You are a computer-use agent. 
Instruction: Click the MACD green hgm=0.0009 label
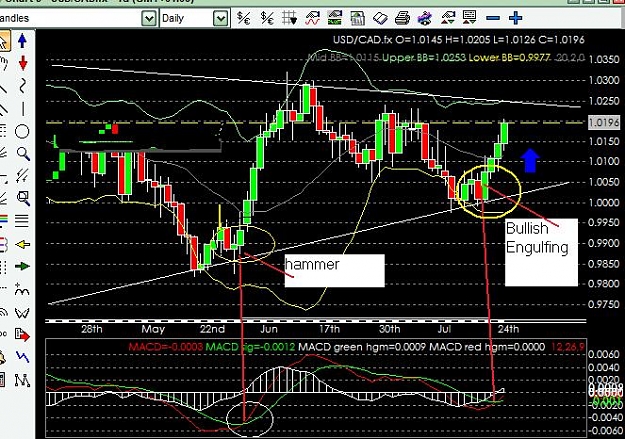[x=362, y=347]
